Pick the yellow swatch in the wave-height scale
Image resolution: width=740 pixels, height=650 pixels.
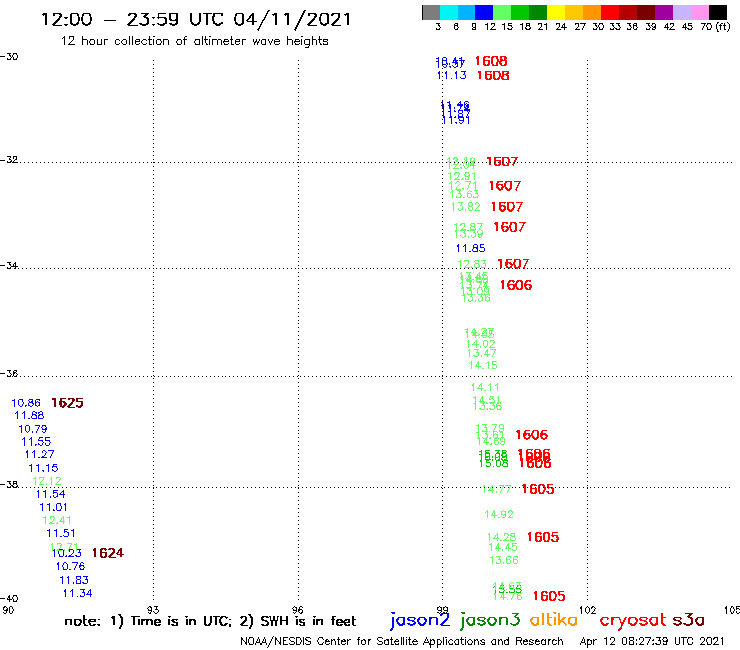(x=556, y=12)
